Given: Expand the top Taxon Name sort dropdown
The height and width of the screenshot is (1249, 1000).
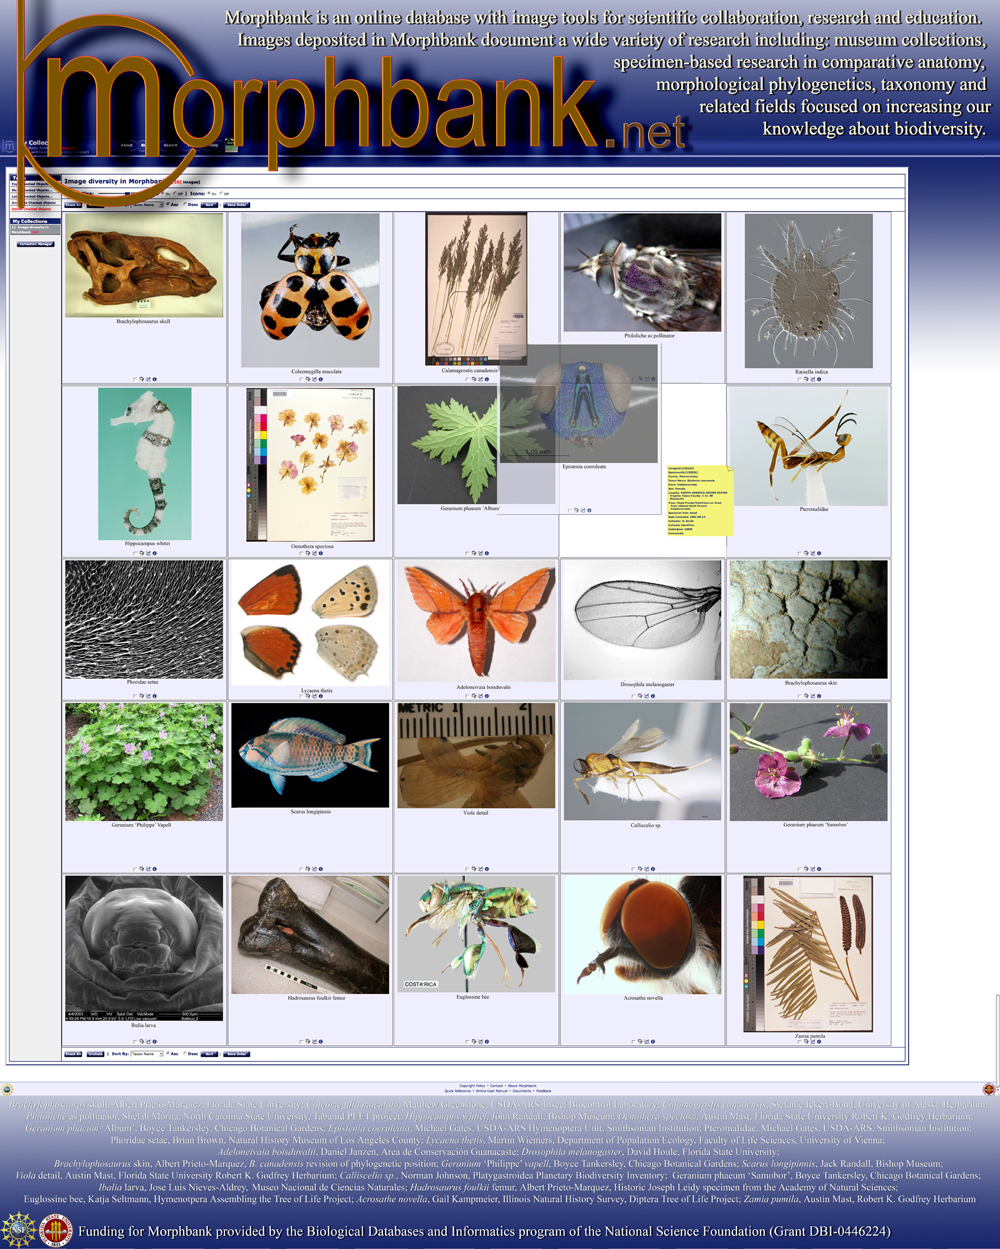Looking at the screenshot, I should pos(146,205).
